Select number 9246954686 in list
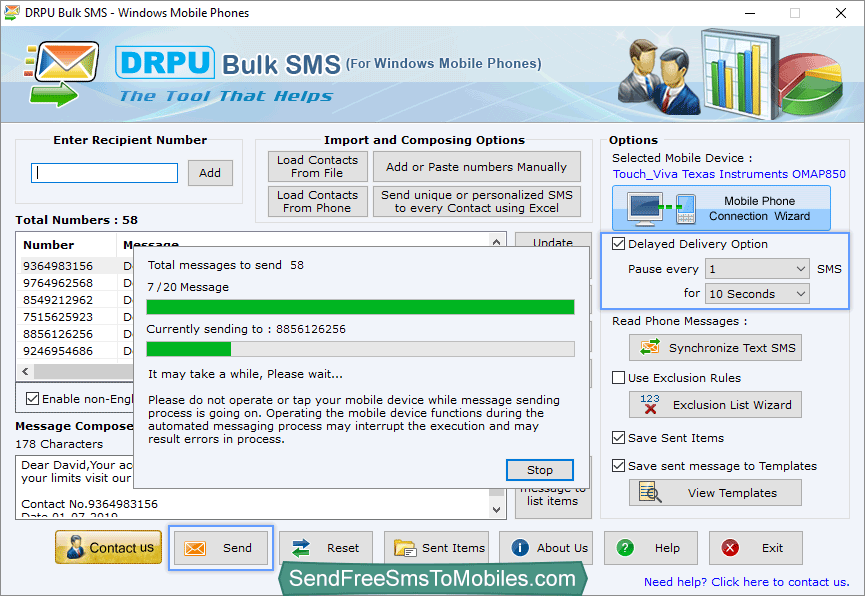865x596 pixels. [58, 351]
